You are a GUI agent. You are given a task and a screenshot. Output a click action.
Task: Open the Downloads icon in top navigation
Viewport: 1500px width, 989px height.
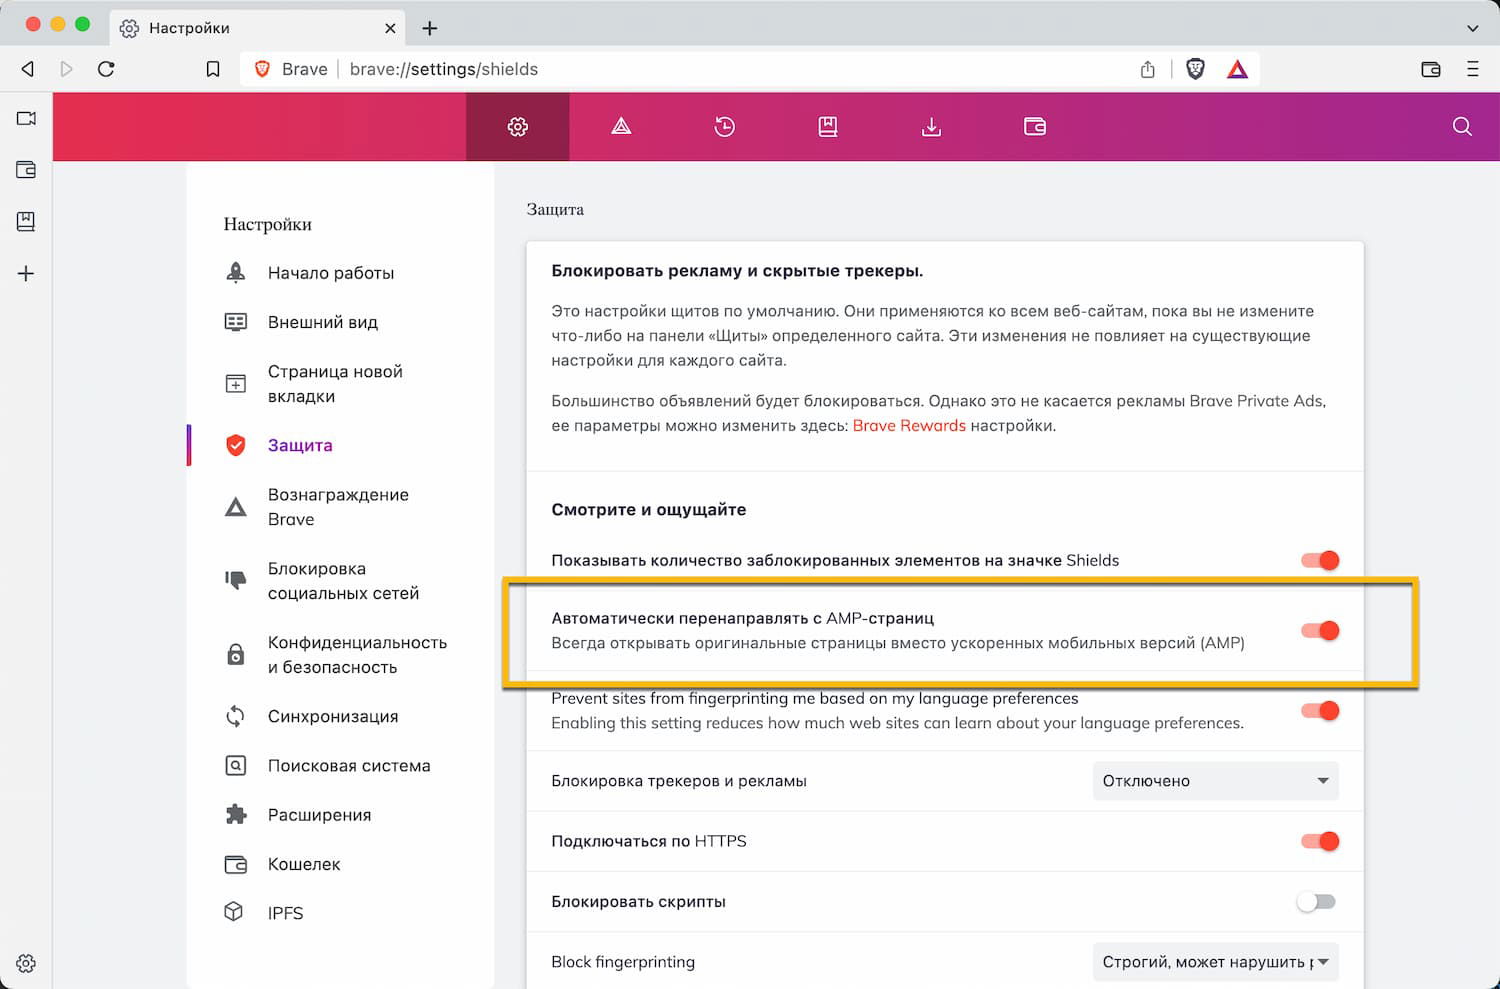931,127
